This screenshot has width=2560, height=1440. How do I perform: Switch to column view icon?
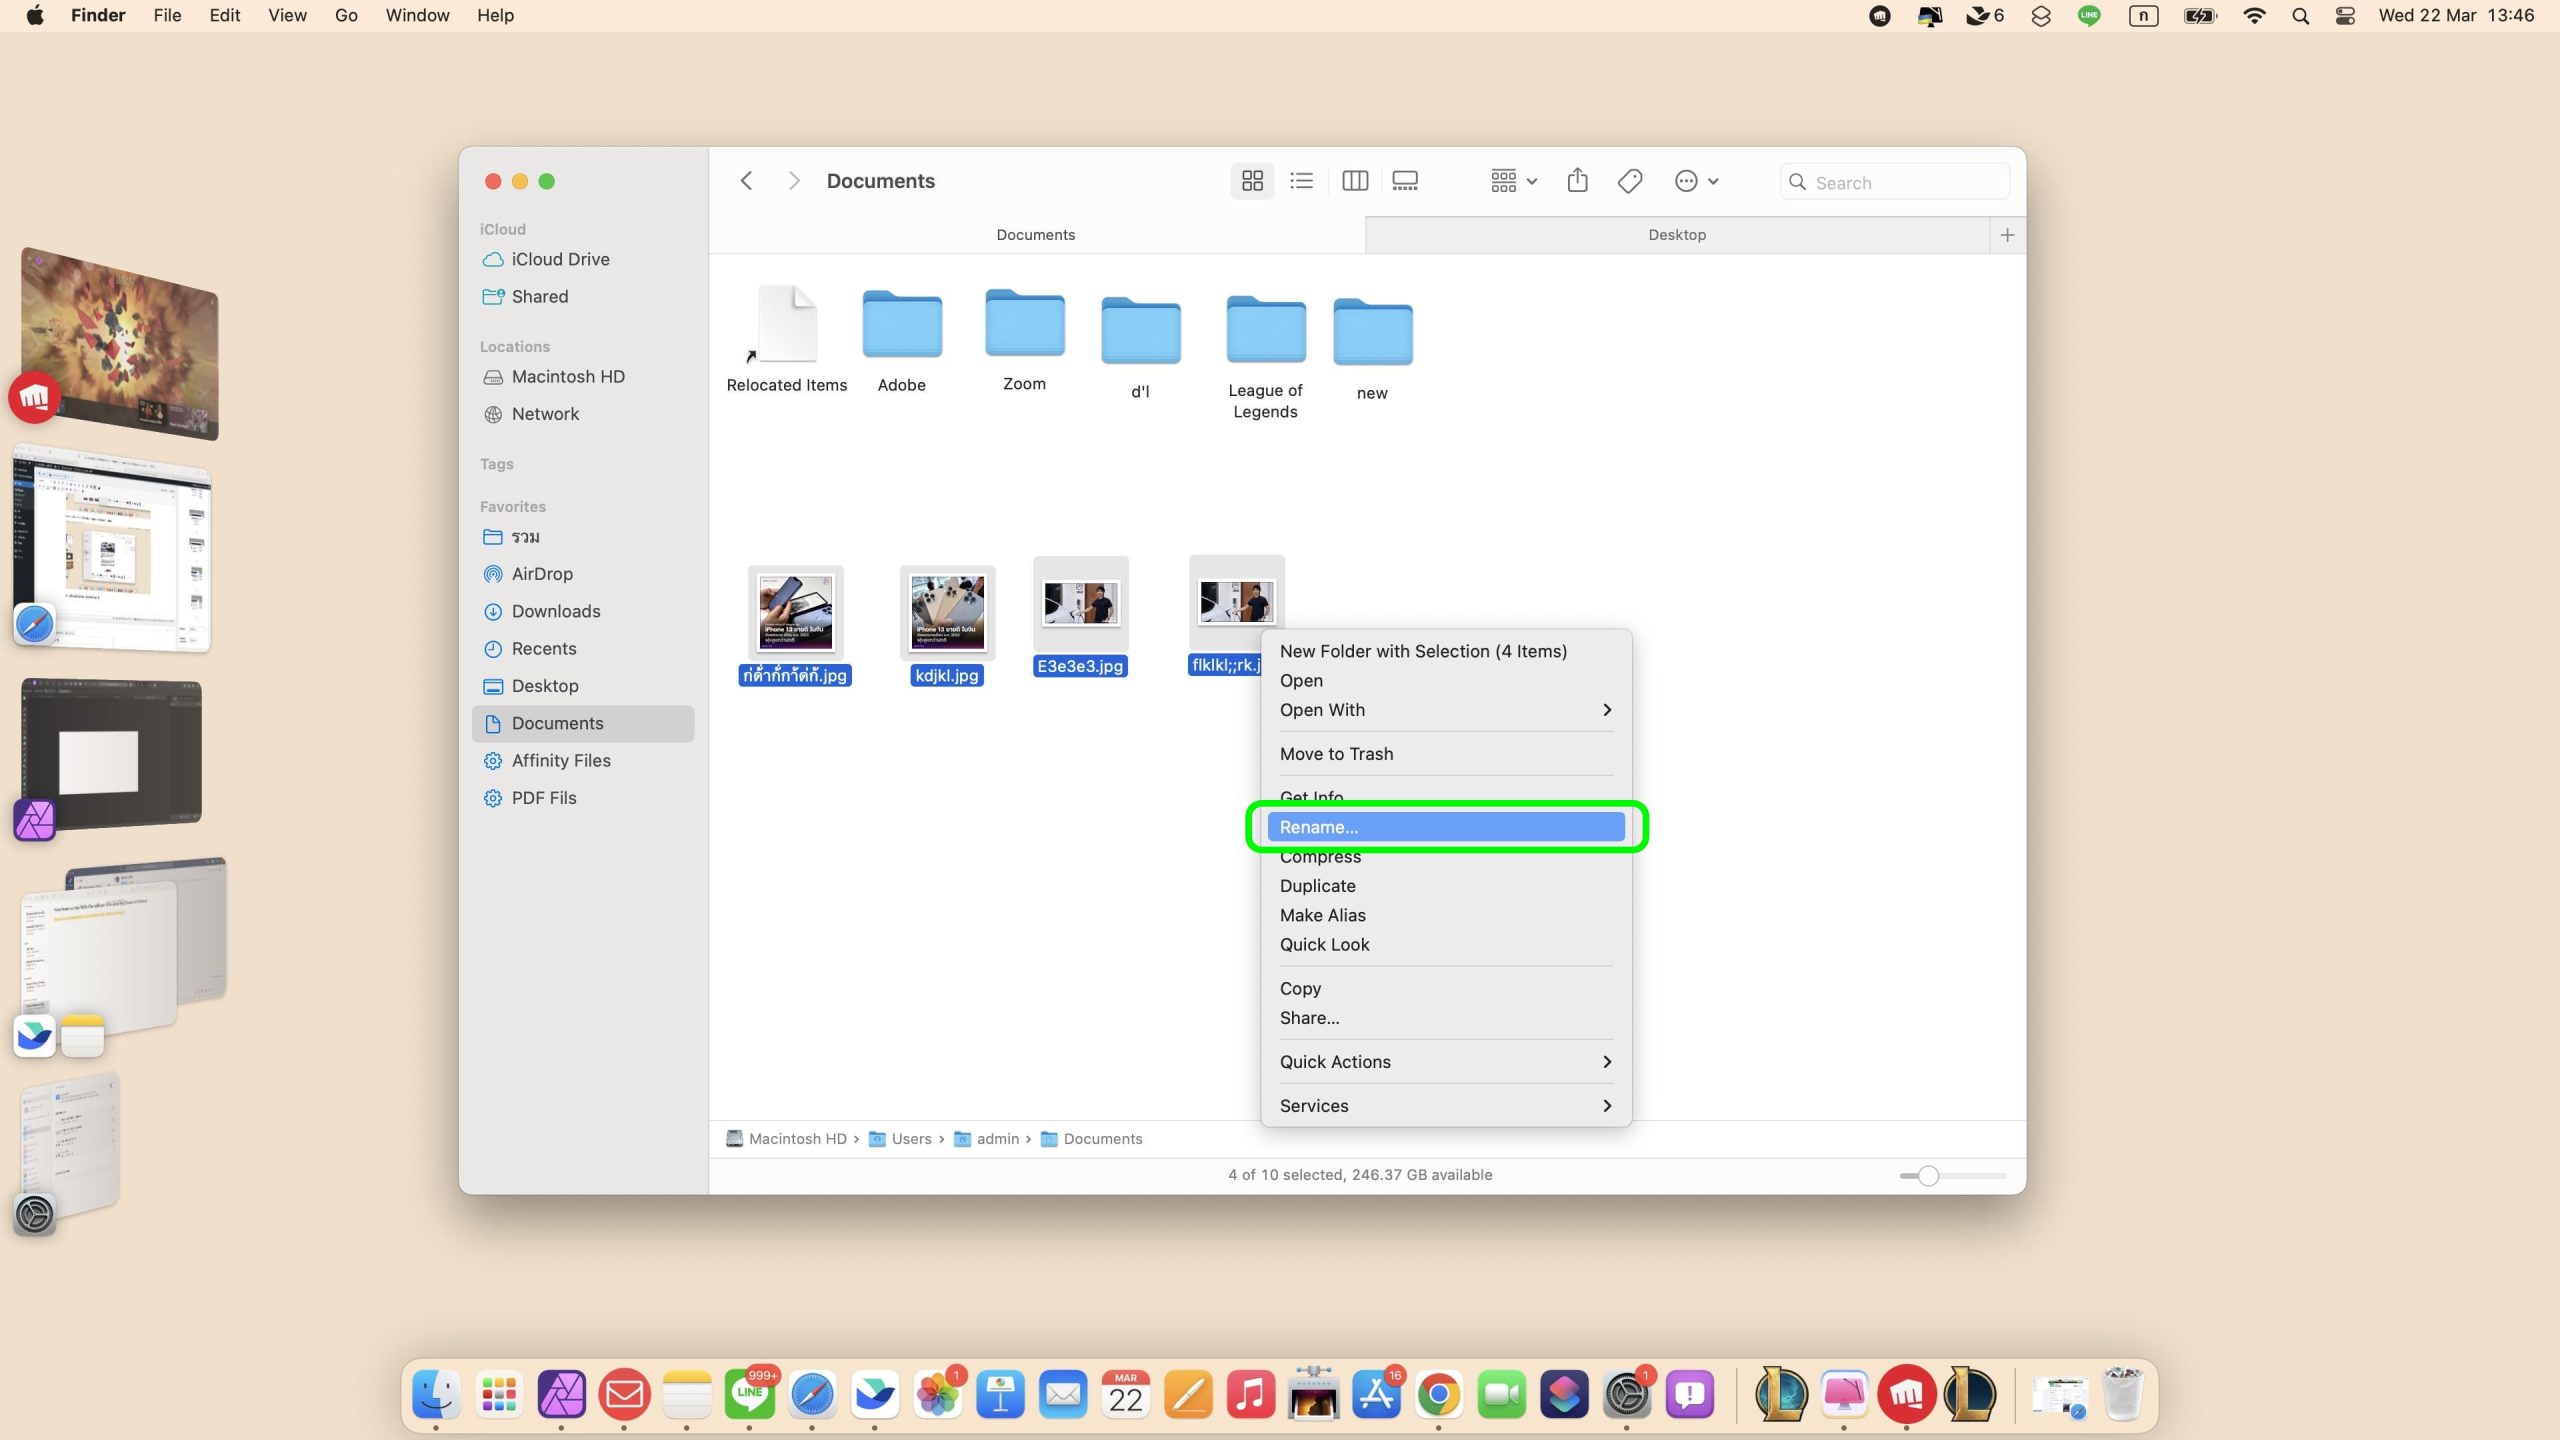pyautogui.click(x=1355, y=181)
